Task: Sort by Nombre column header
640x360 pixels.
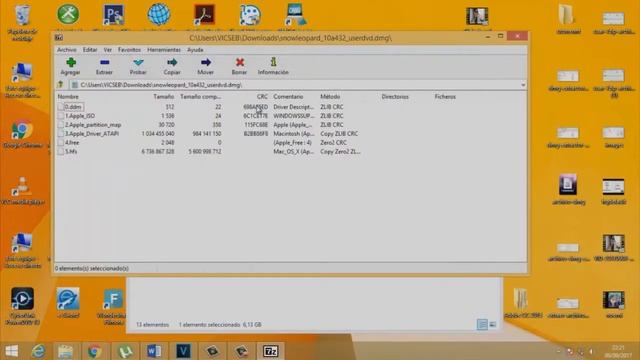Action: pos(68,97)
